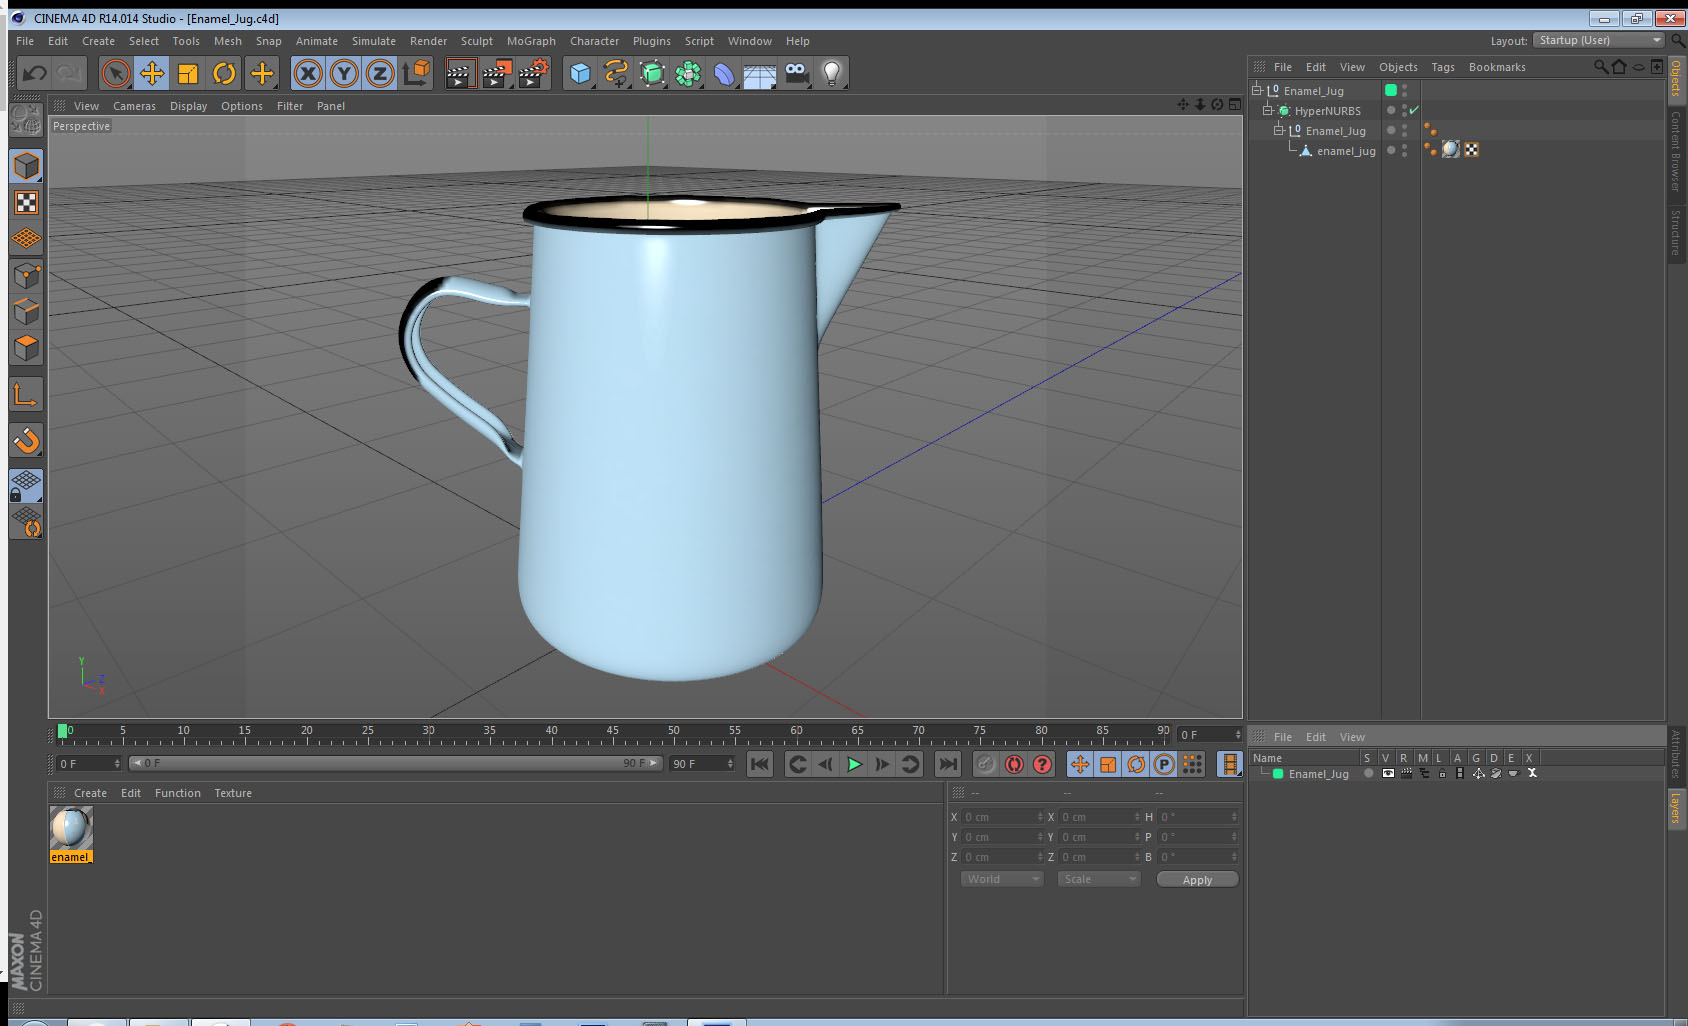This screenshot has width=1688, height=1026.
Task: Open the deformer objects icon
Action: click(724, 73)
